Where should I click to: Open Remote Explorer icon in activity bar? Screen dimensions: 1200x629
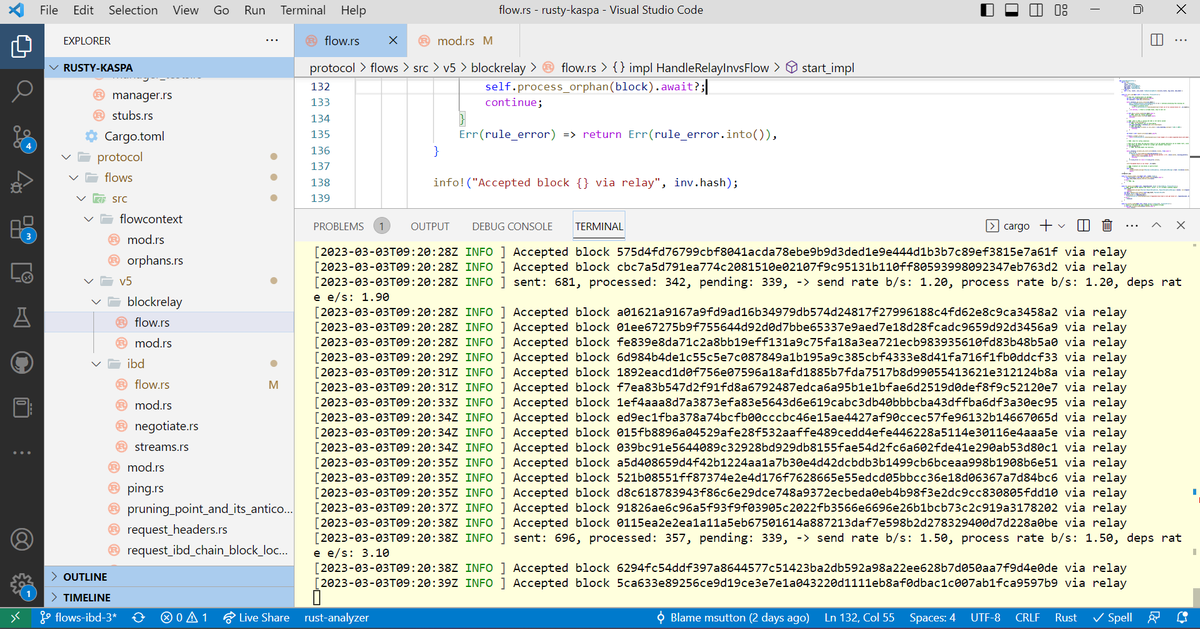tap(22, 272)
